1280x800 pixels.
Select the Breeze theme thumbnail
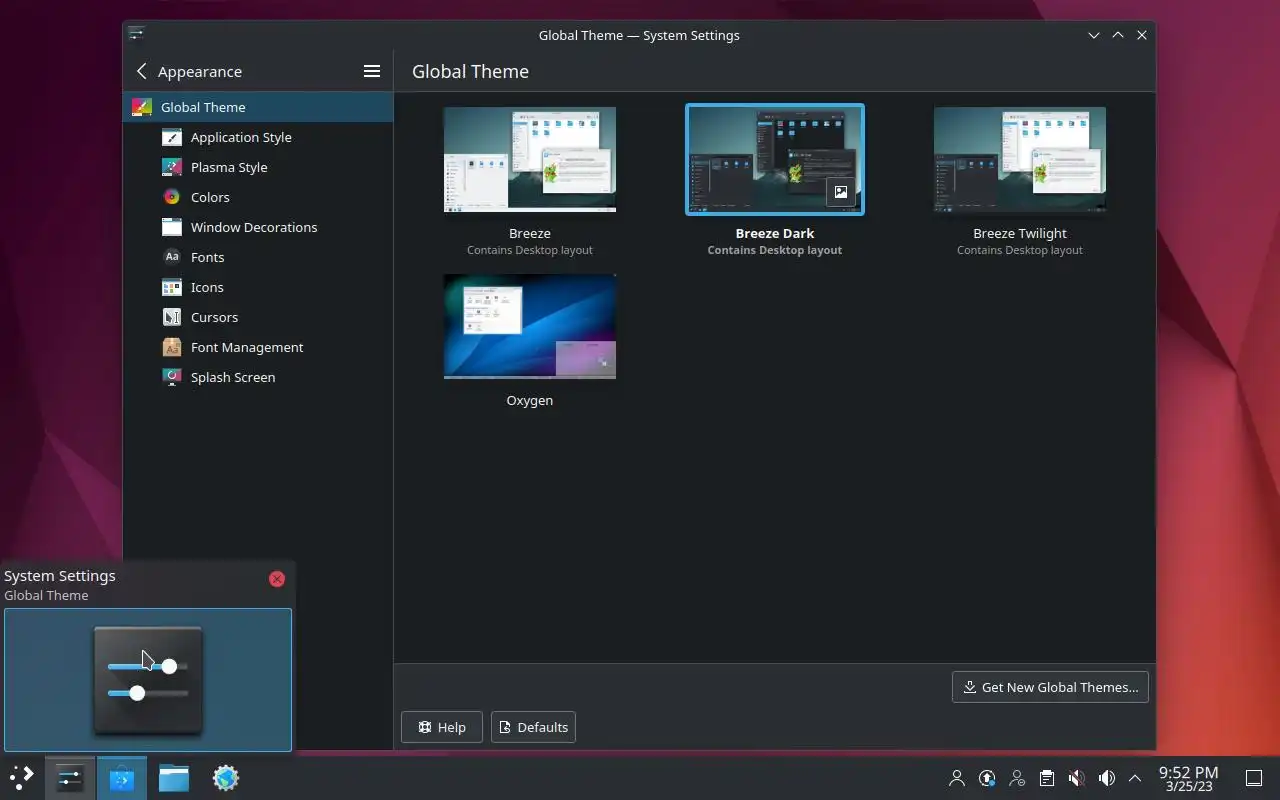(x=530, y=160)
